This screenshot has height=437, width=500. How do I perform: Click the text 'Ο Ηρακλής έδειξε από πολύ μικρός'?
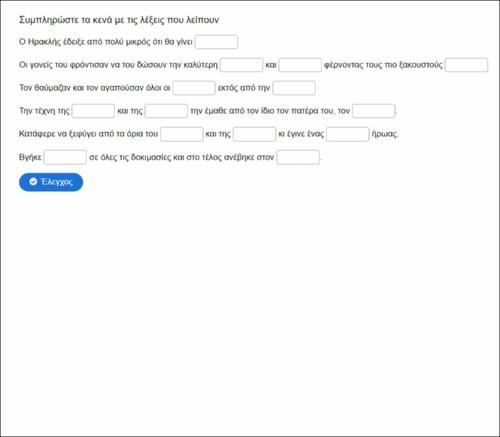(84, 42)
